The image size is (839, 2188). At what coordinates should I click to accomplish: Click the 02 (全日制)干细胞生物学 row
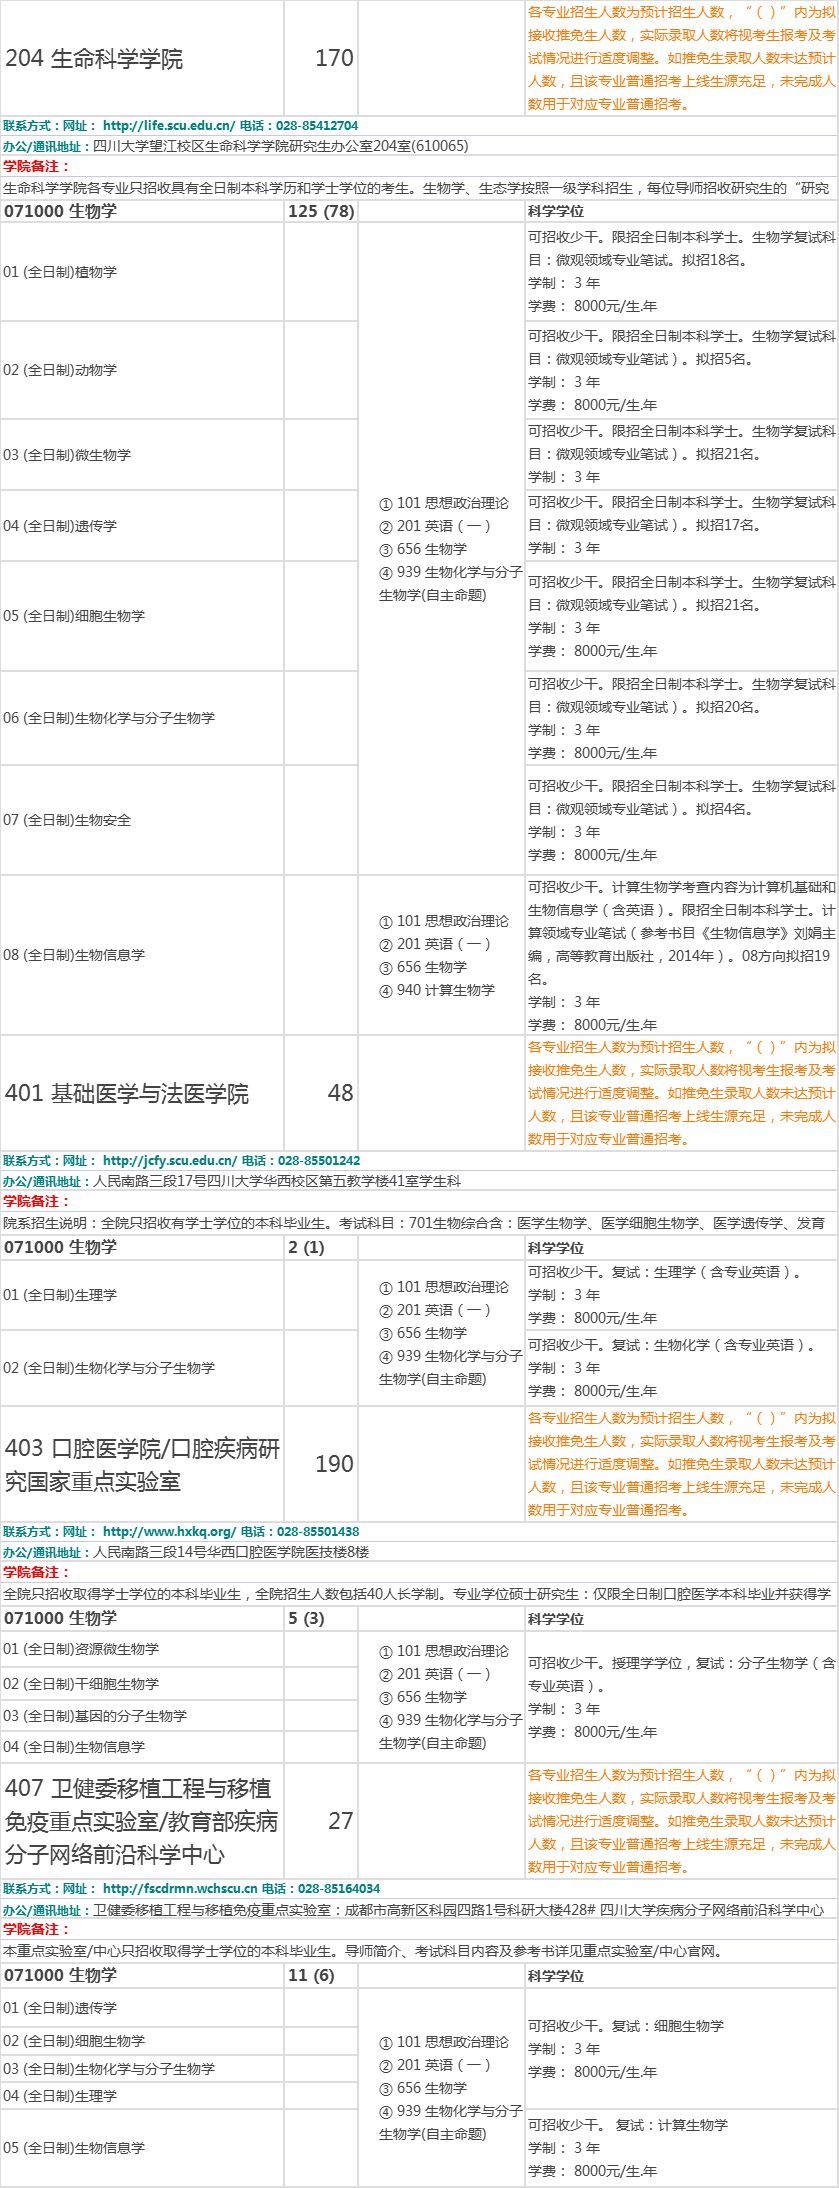(81, 1684)
